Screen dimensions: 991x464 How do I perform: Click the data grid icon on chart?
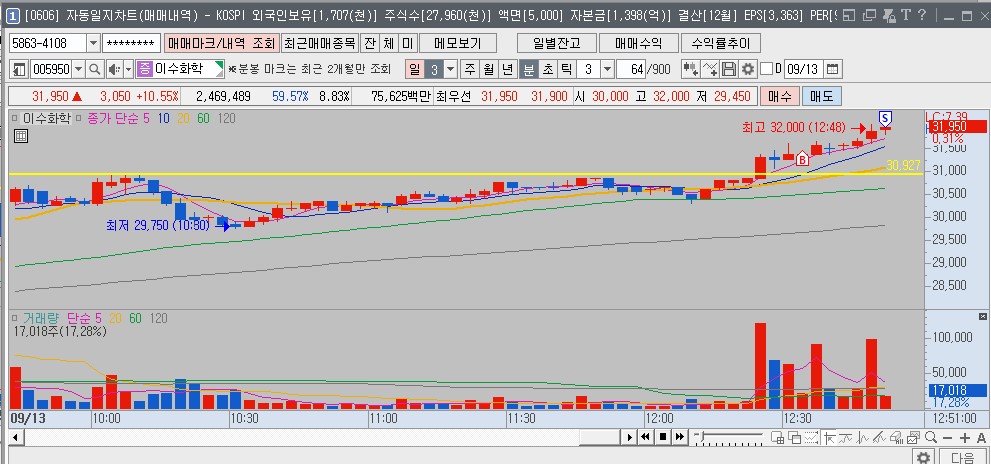[x=20, y=136]
